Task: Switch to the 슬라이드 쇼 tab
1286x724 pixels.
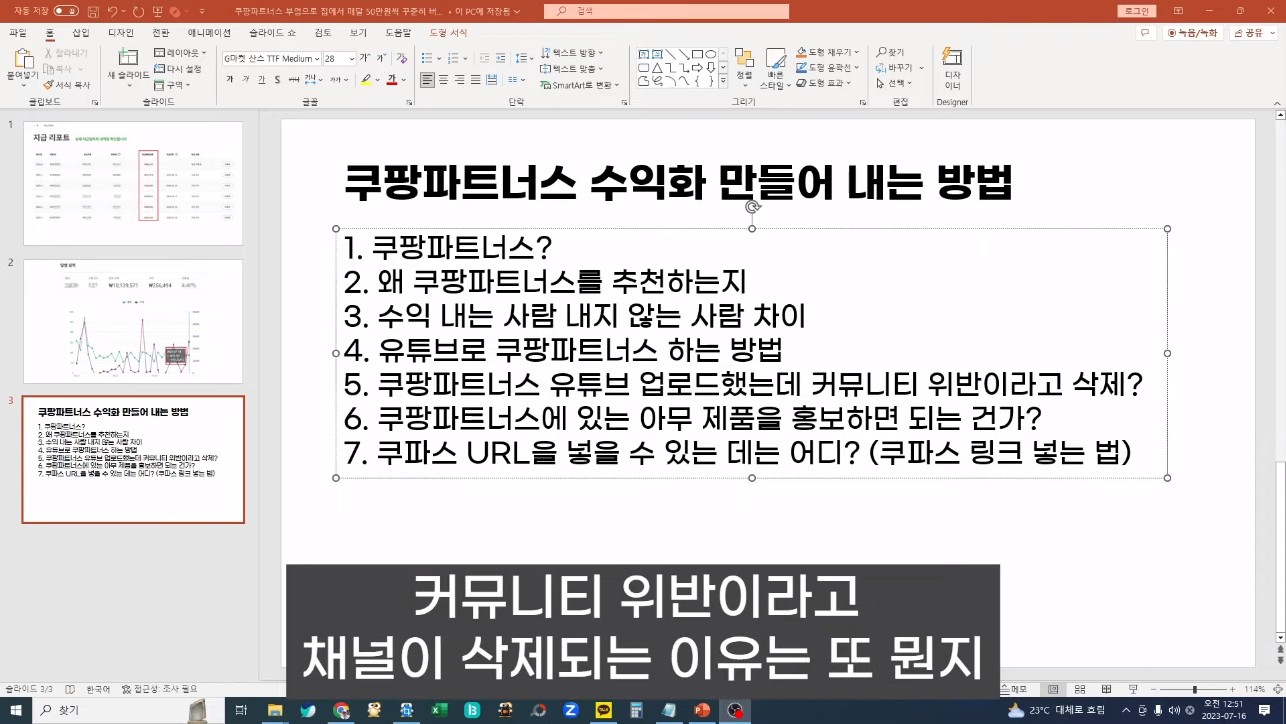Action: (x=272, y=33)
